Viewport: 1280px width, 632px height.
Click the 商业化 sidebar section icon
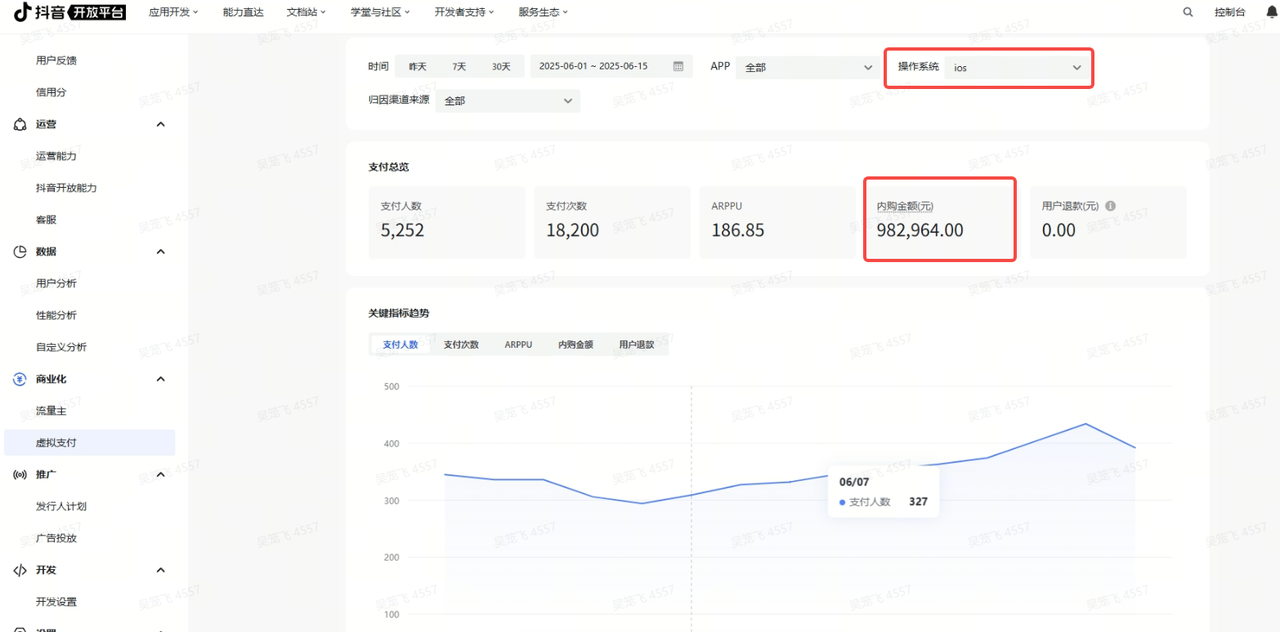(20, 379)
